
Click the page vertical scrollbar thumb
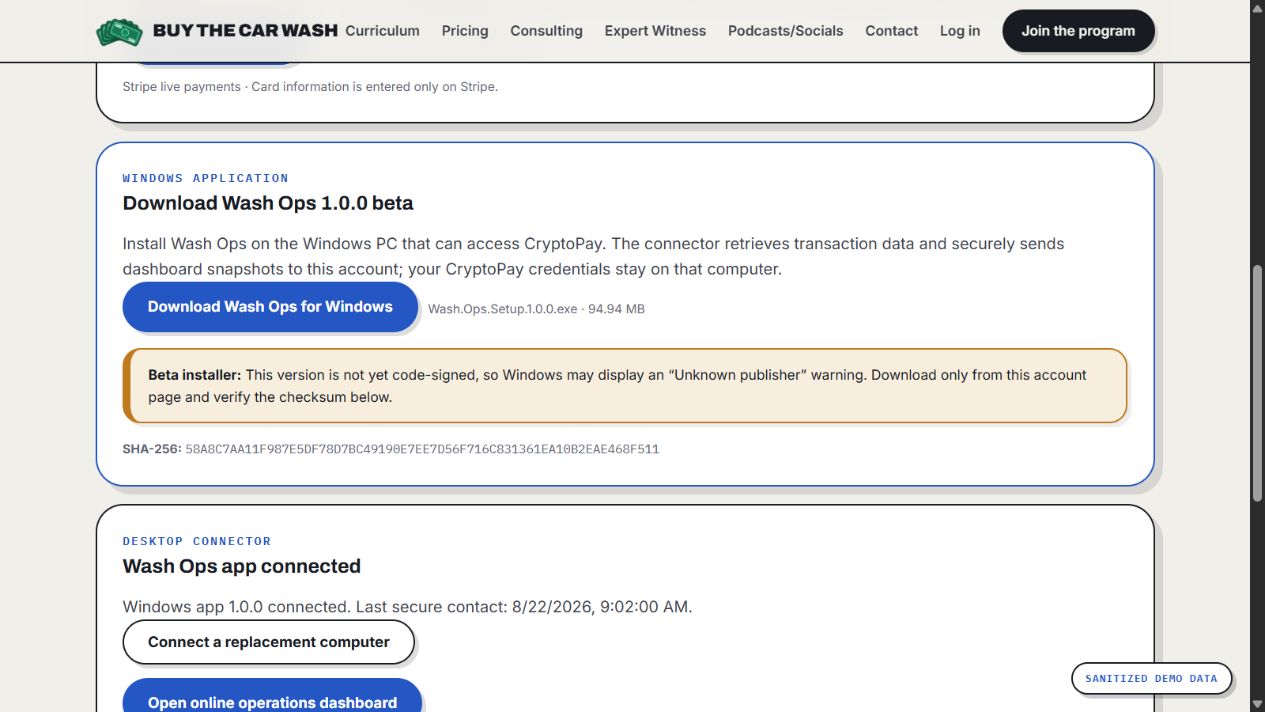pyautogui.click(x=1257, y=383)
